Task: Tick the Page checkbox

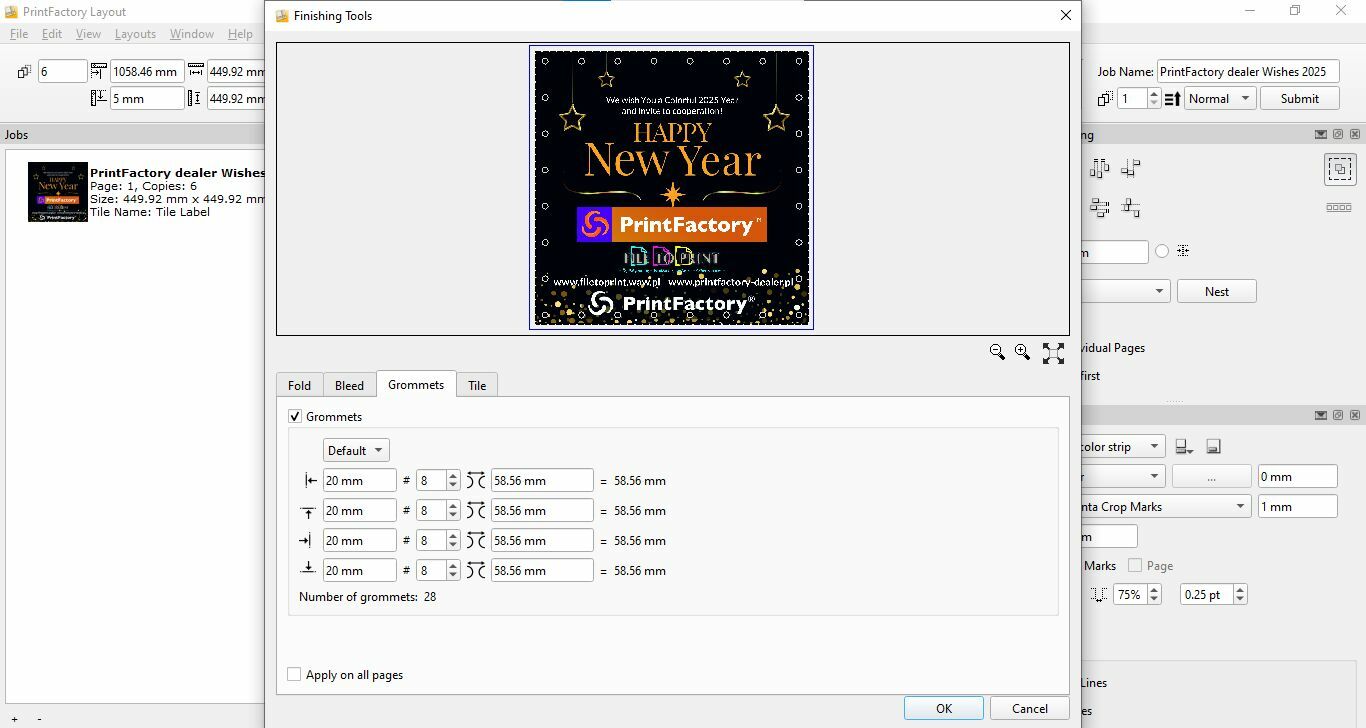Action: (1134, 565)
